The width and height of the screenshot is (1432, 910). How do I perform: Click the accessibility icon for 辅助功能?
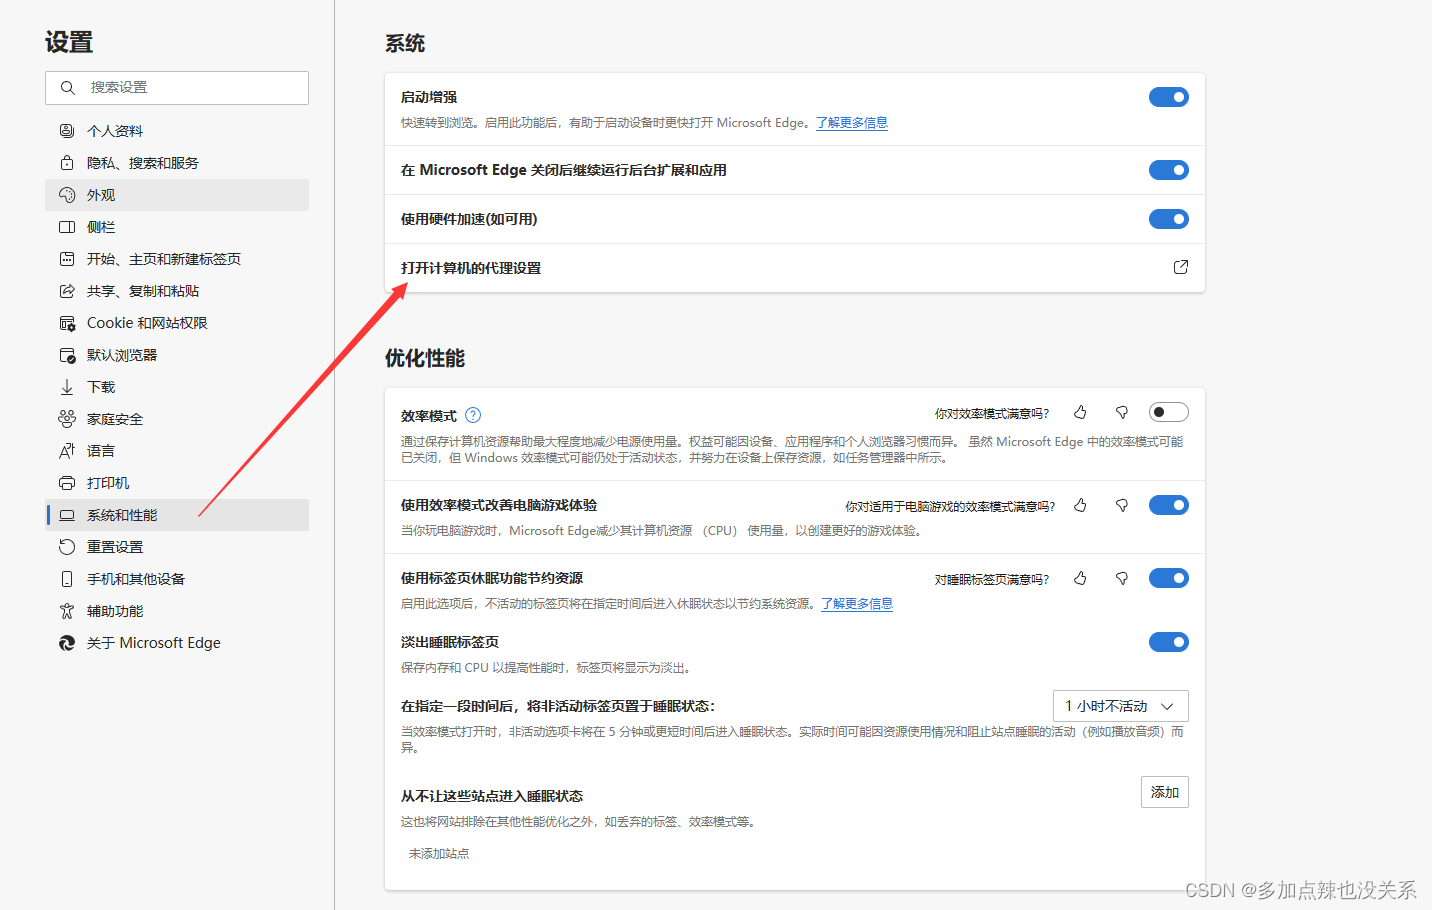[x=67, y=611]
